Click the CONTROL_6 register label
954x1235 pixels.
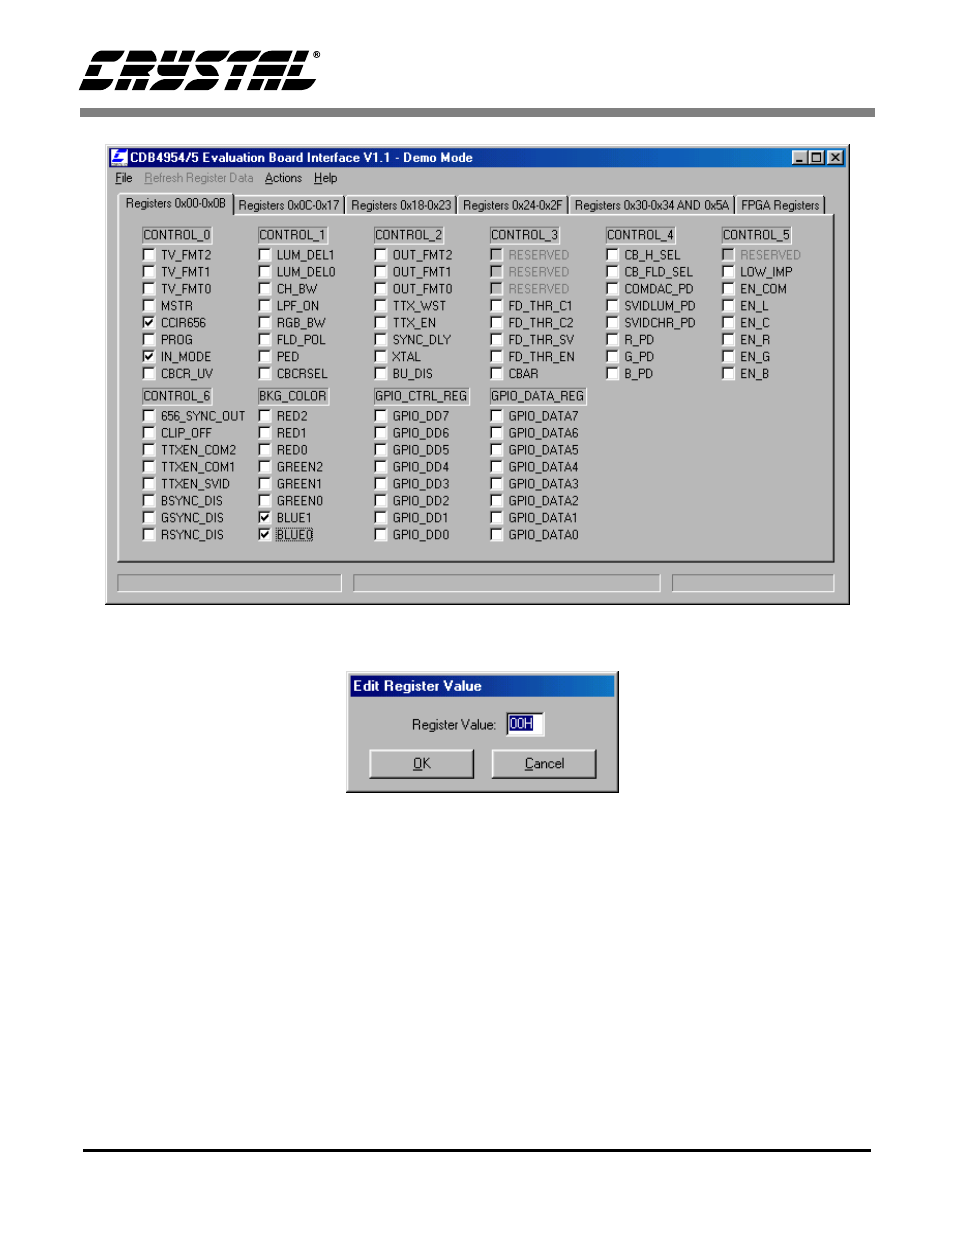pyautogui.click(x=177, y=396)
